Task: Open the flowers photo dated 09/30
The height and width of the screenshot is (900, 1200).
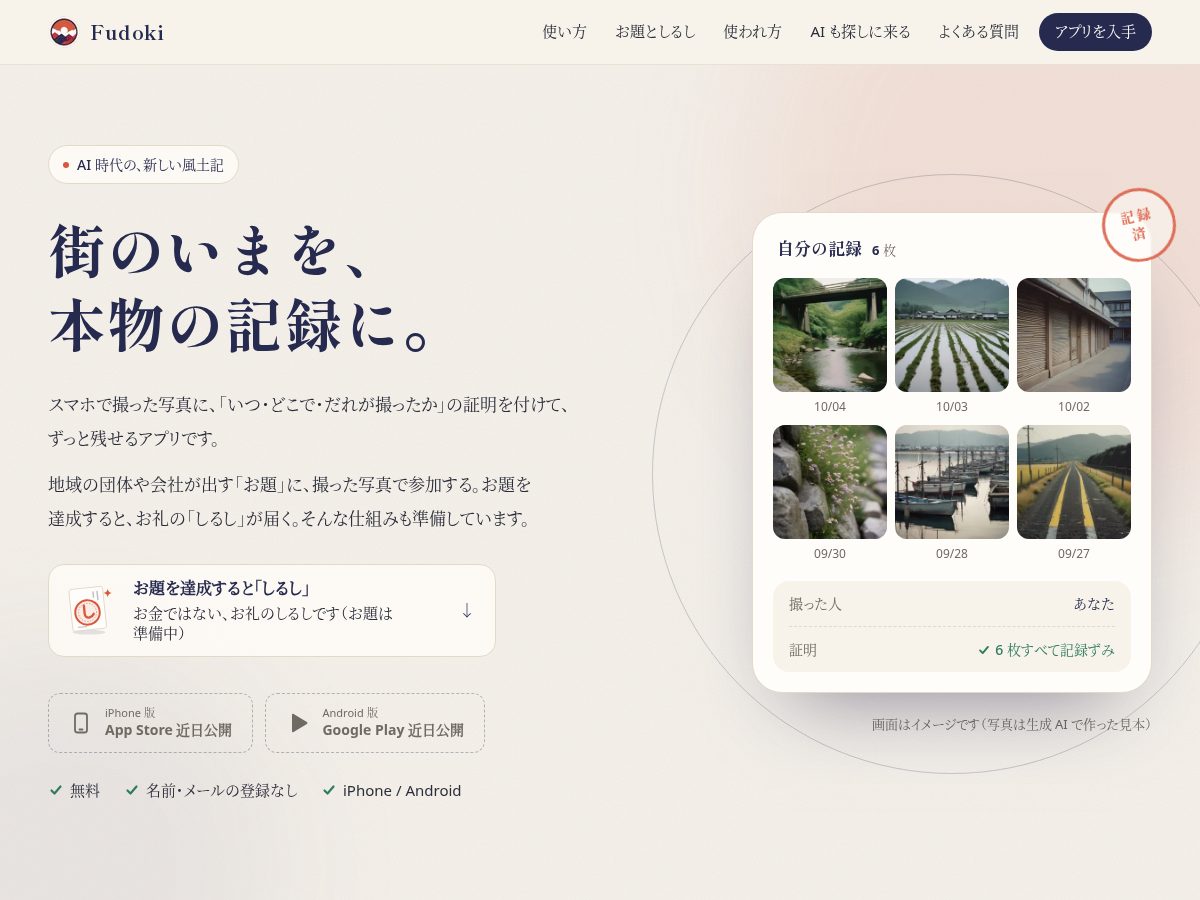Action: pos(830,482)
